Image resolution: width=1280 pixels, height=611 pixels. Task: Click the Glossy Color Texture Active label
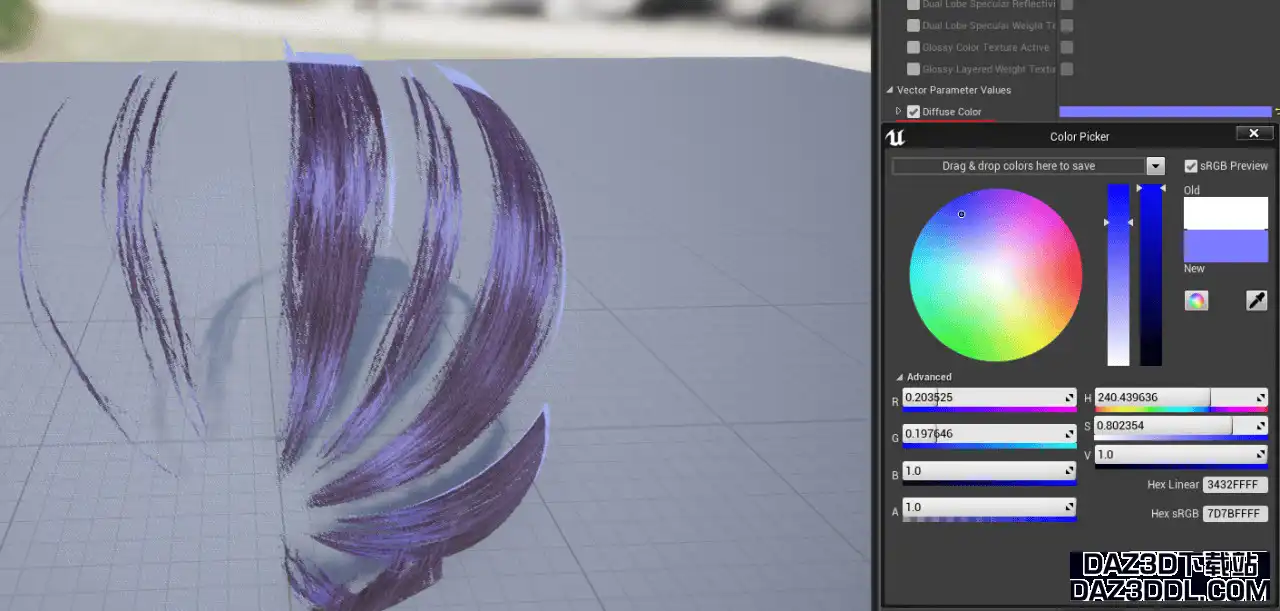[x=985, y=48]
